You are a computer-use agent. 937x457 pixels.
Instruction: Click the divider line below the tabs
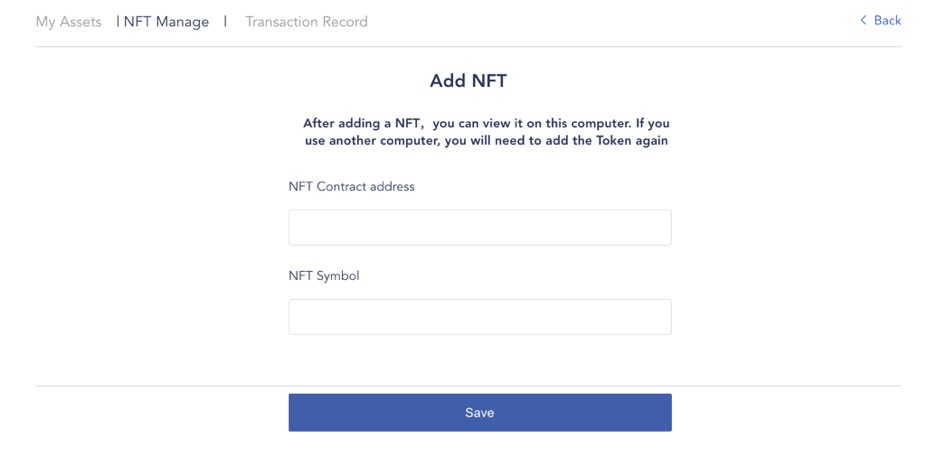click(x=468, y=47)
